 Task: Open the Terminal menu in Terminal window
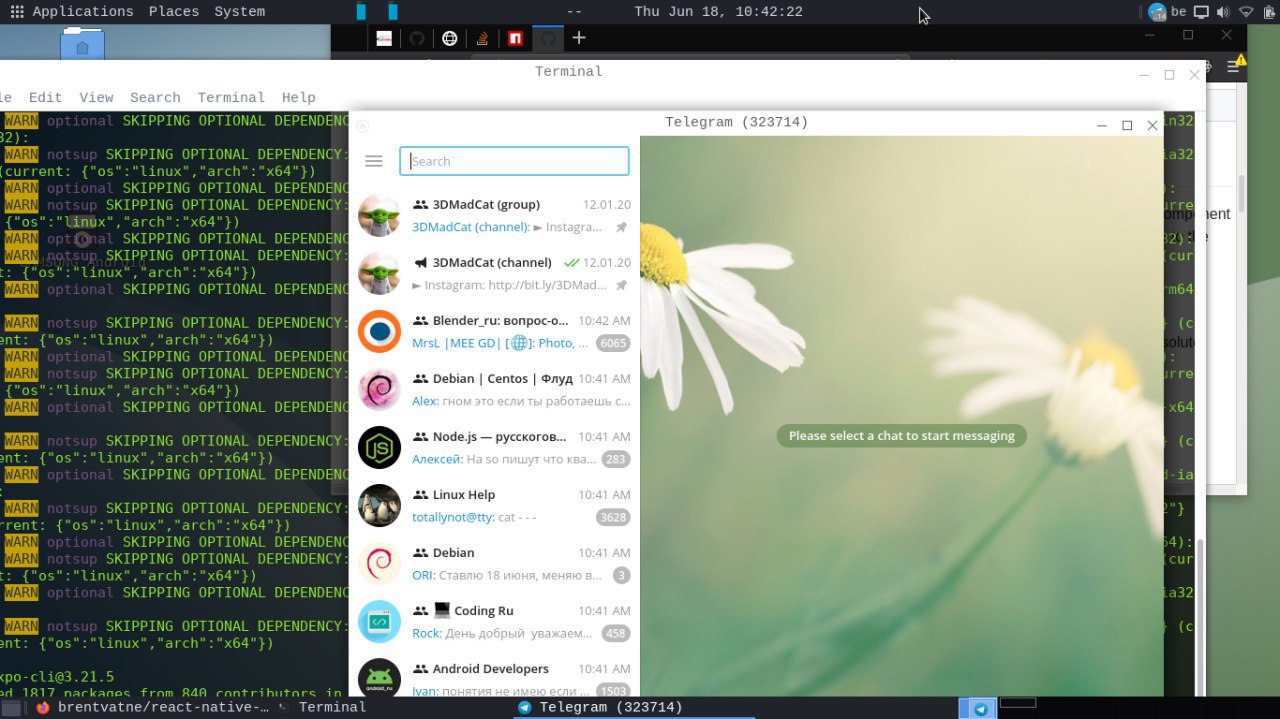tap(231, 97)
